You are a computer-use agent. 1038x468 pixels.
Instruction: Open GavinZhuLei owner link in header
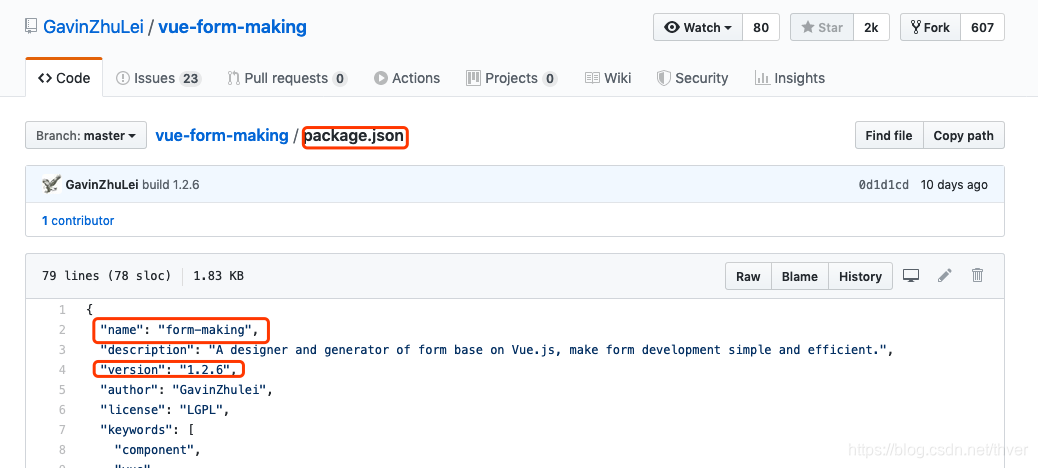coord(93,27)
